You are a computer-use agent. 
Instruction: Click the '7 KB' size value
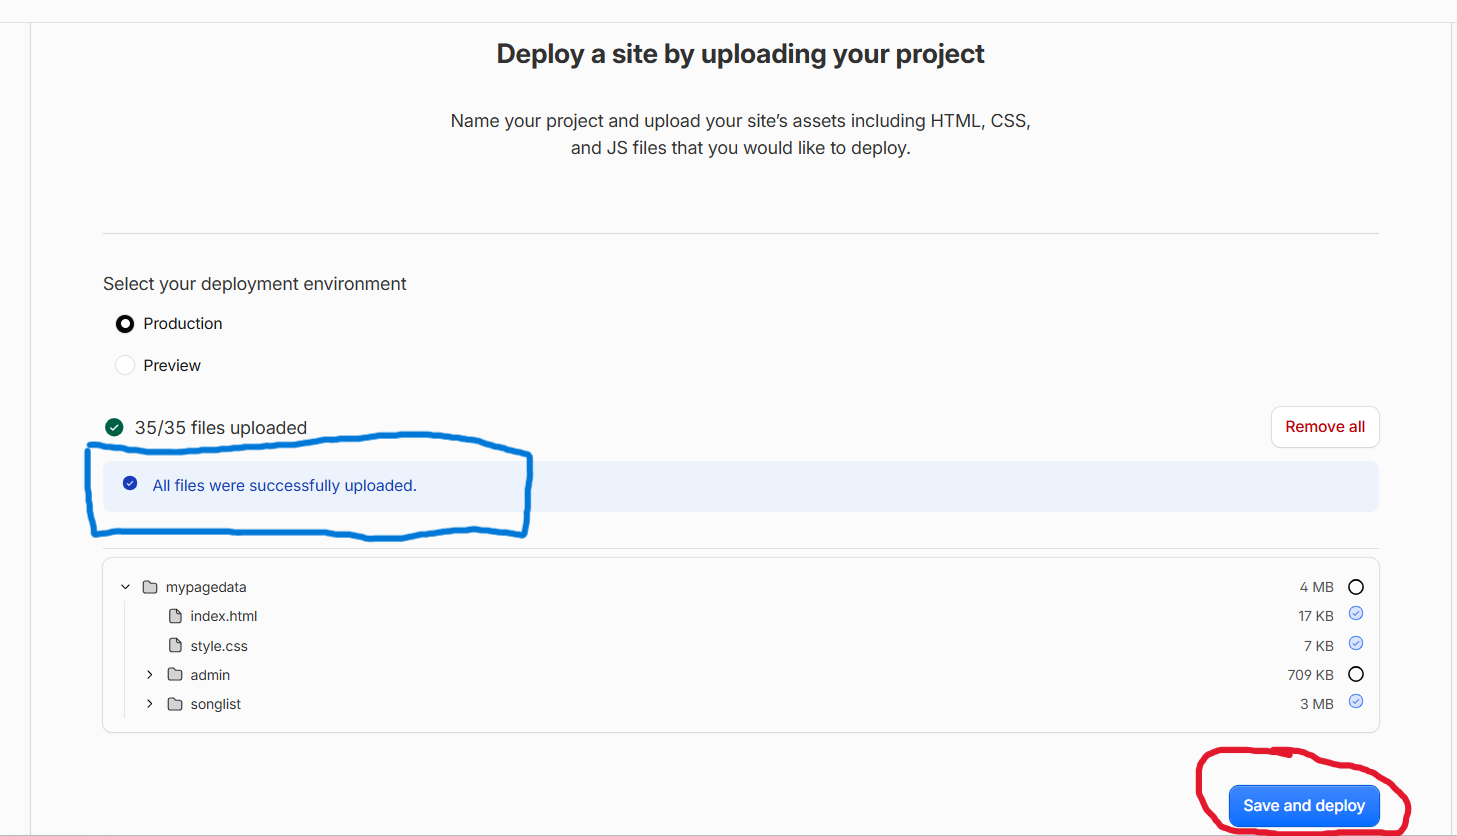(1319, 646)
